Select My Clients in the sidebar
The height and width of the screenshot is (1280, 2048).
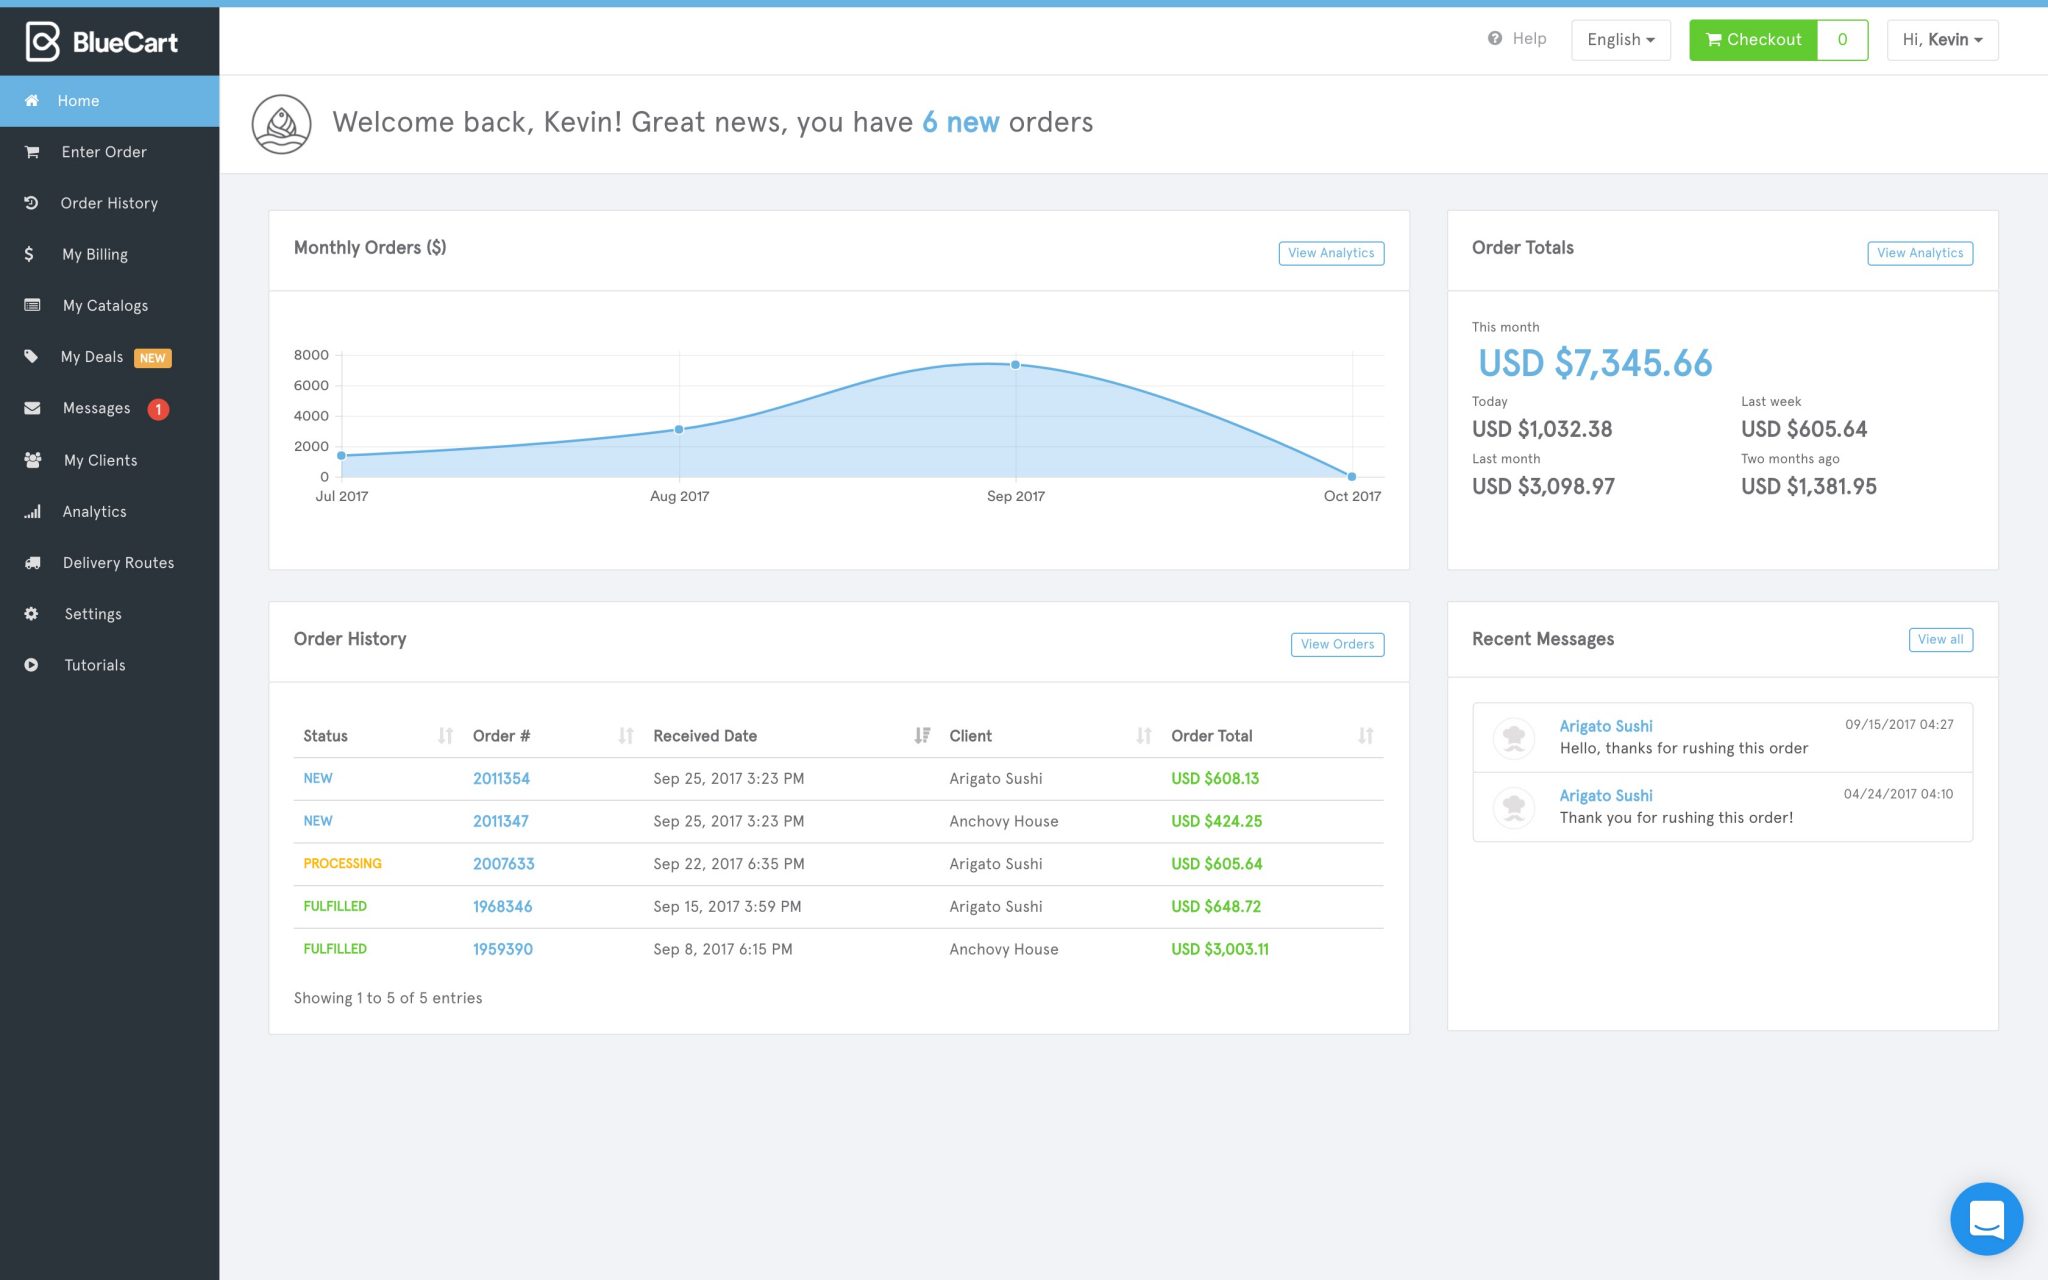click(100, 460)
